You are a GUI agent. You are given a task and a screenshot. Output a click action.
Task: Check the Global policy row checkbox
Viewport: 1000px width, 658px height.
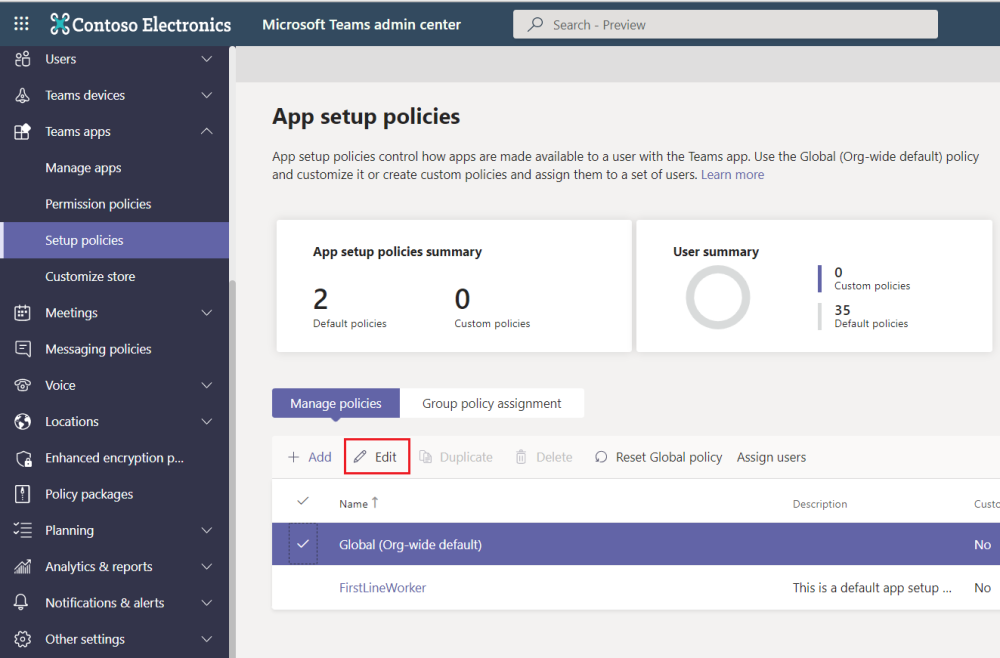point(304,544)
